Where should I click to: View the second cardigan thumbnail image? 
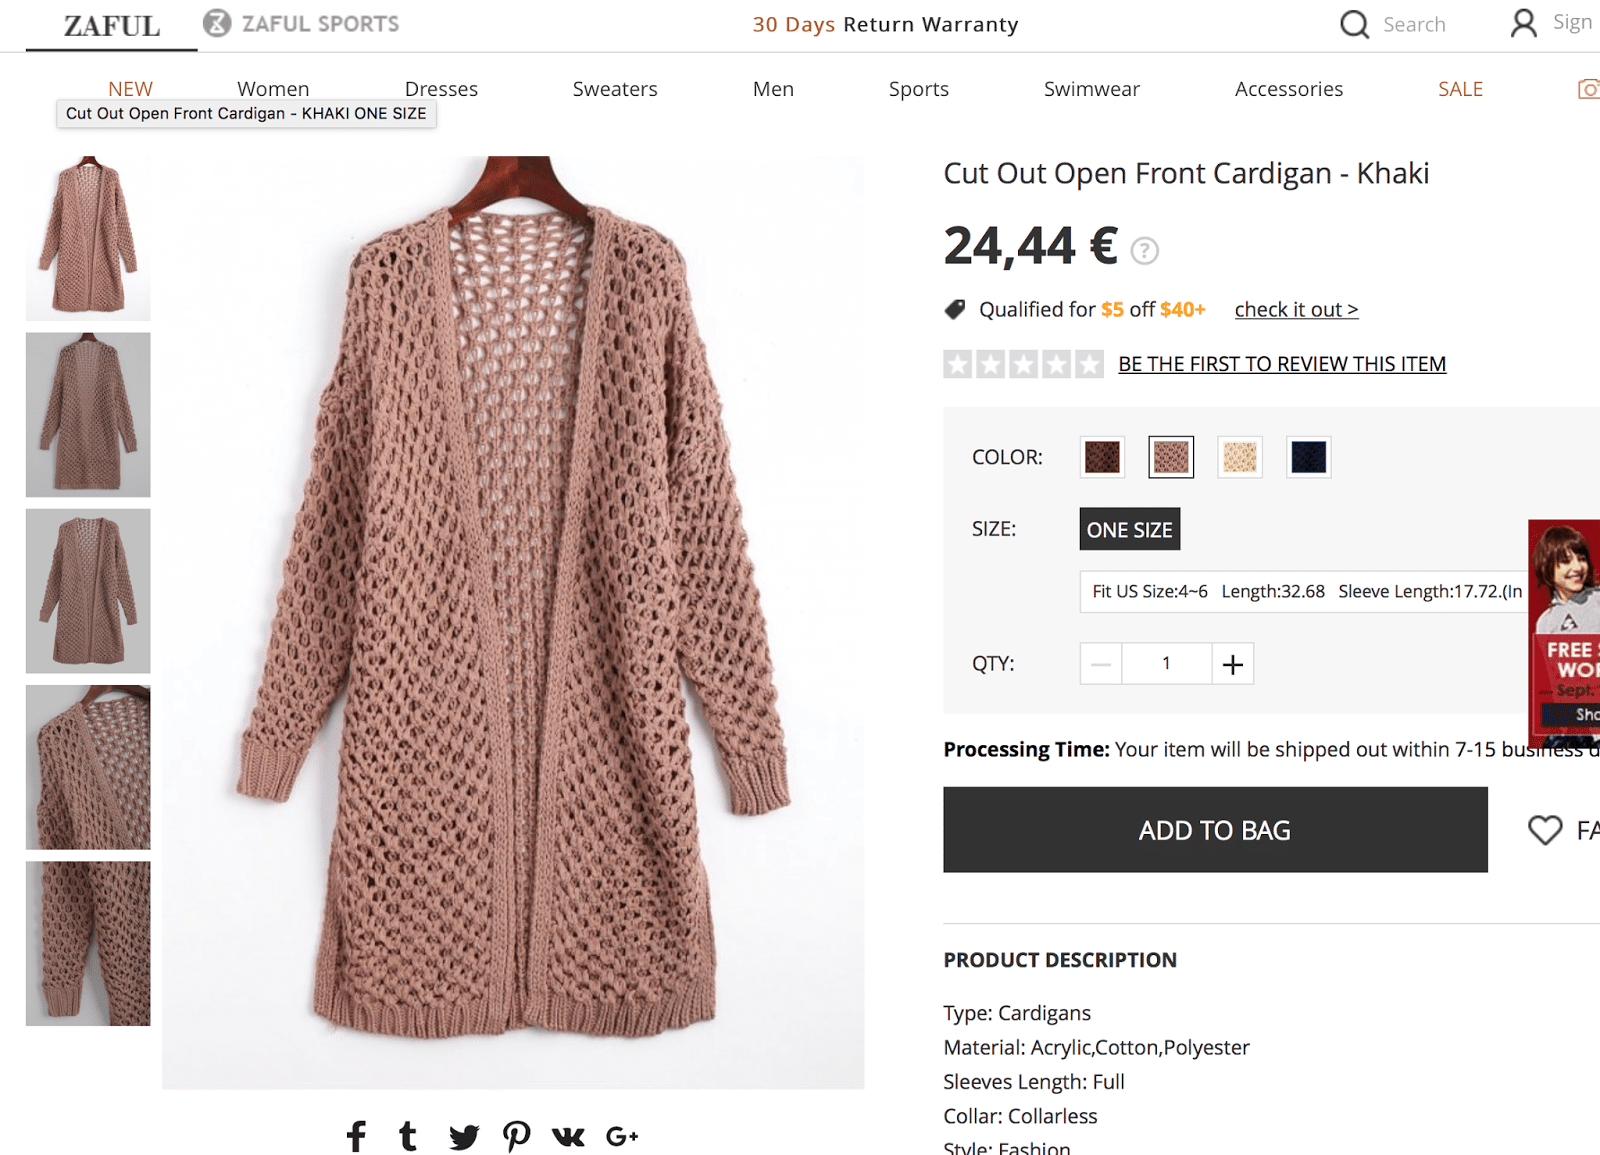click(x=88, y=414)
